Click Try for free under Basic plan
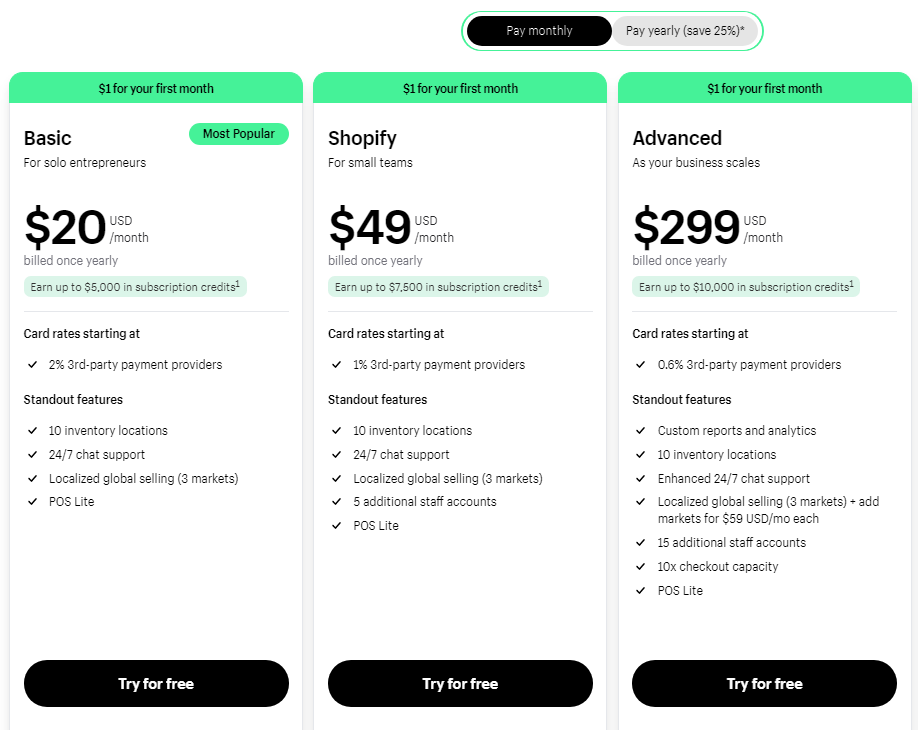918x730 pixels. pyautogui.click(x=156, y=684)
